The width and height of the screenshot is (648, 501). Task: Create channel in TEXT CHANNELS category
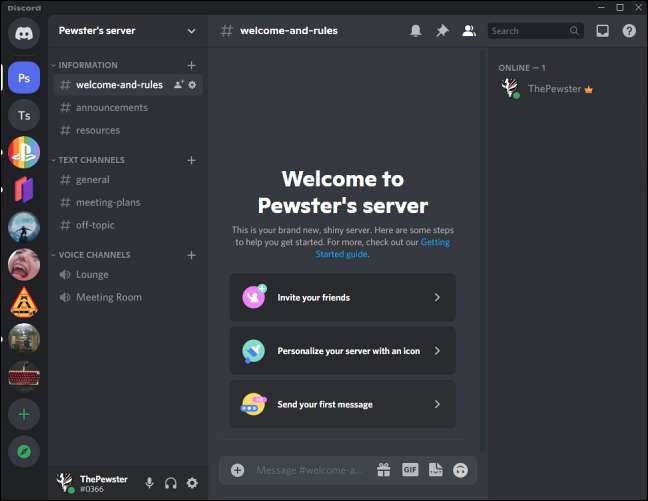click(191, 160)
